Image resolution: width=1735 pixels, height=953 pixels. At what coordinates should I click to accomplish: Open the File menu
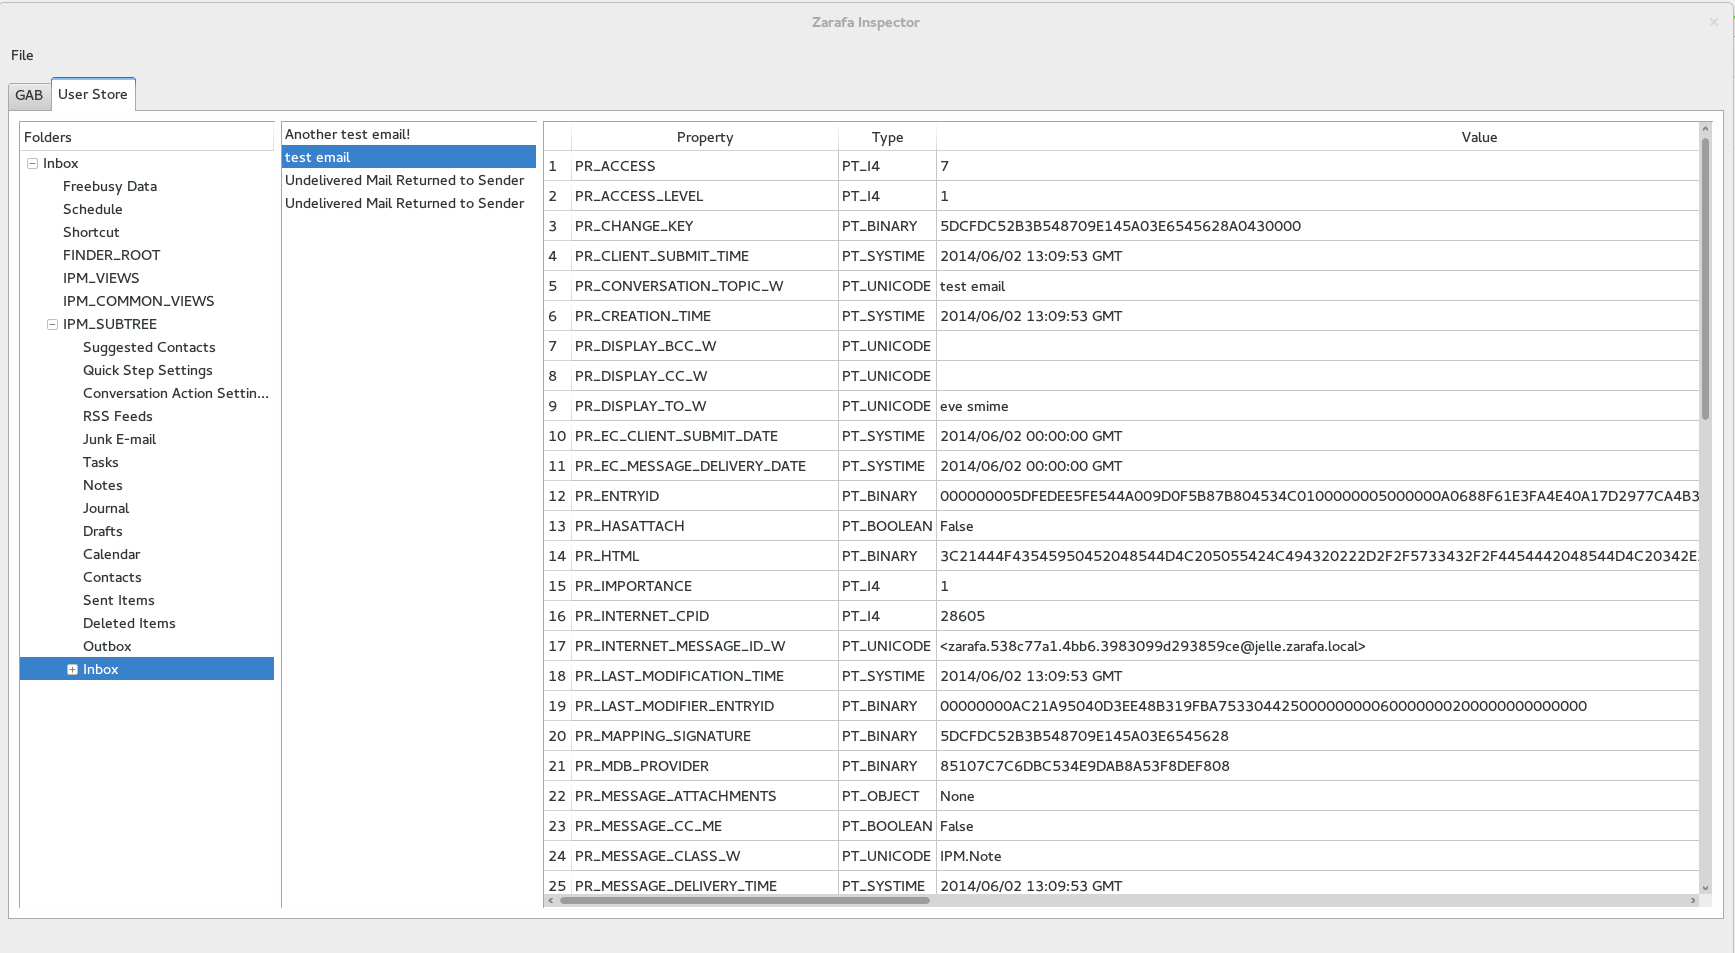tap(22, 55)
